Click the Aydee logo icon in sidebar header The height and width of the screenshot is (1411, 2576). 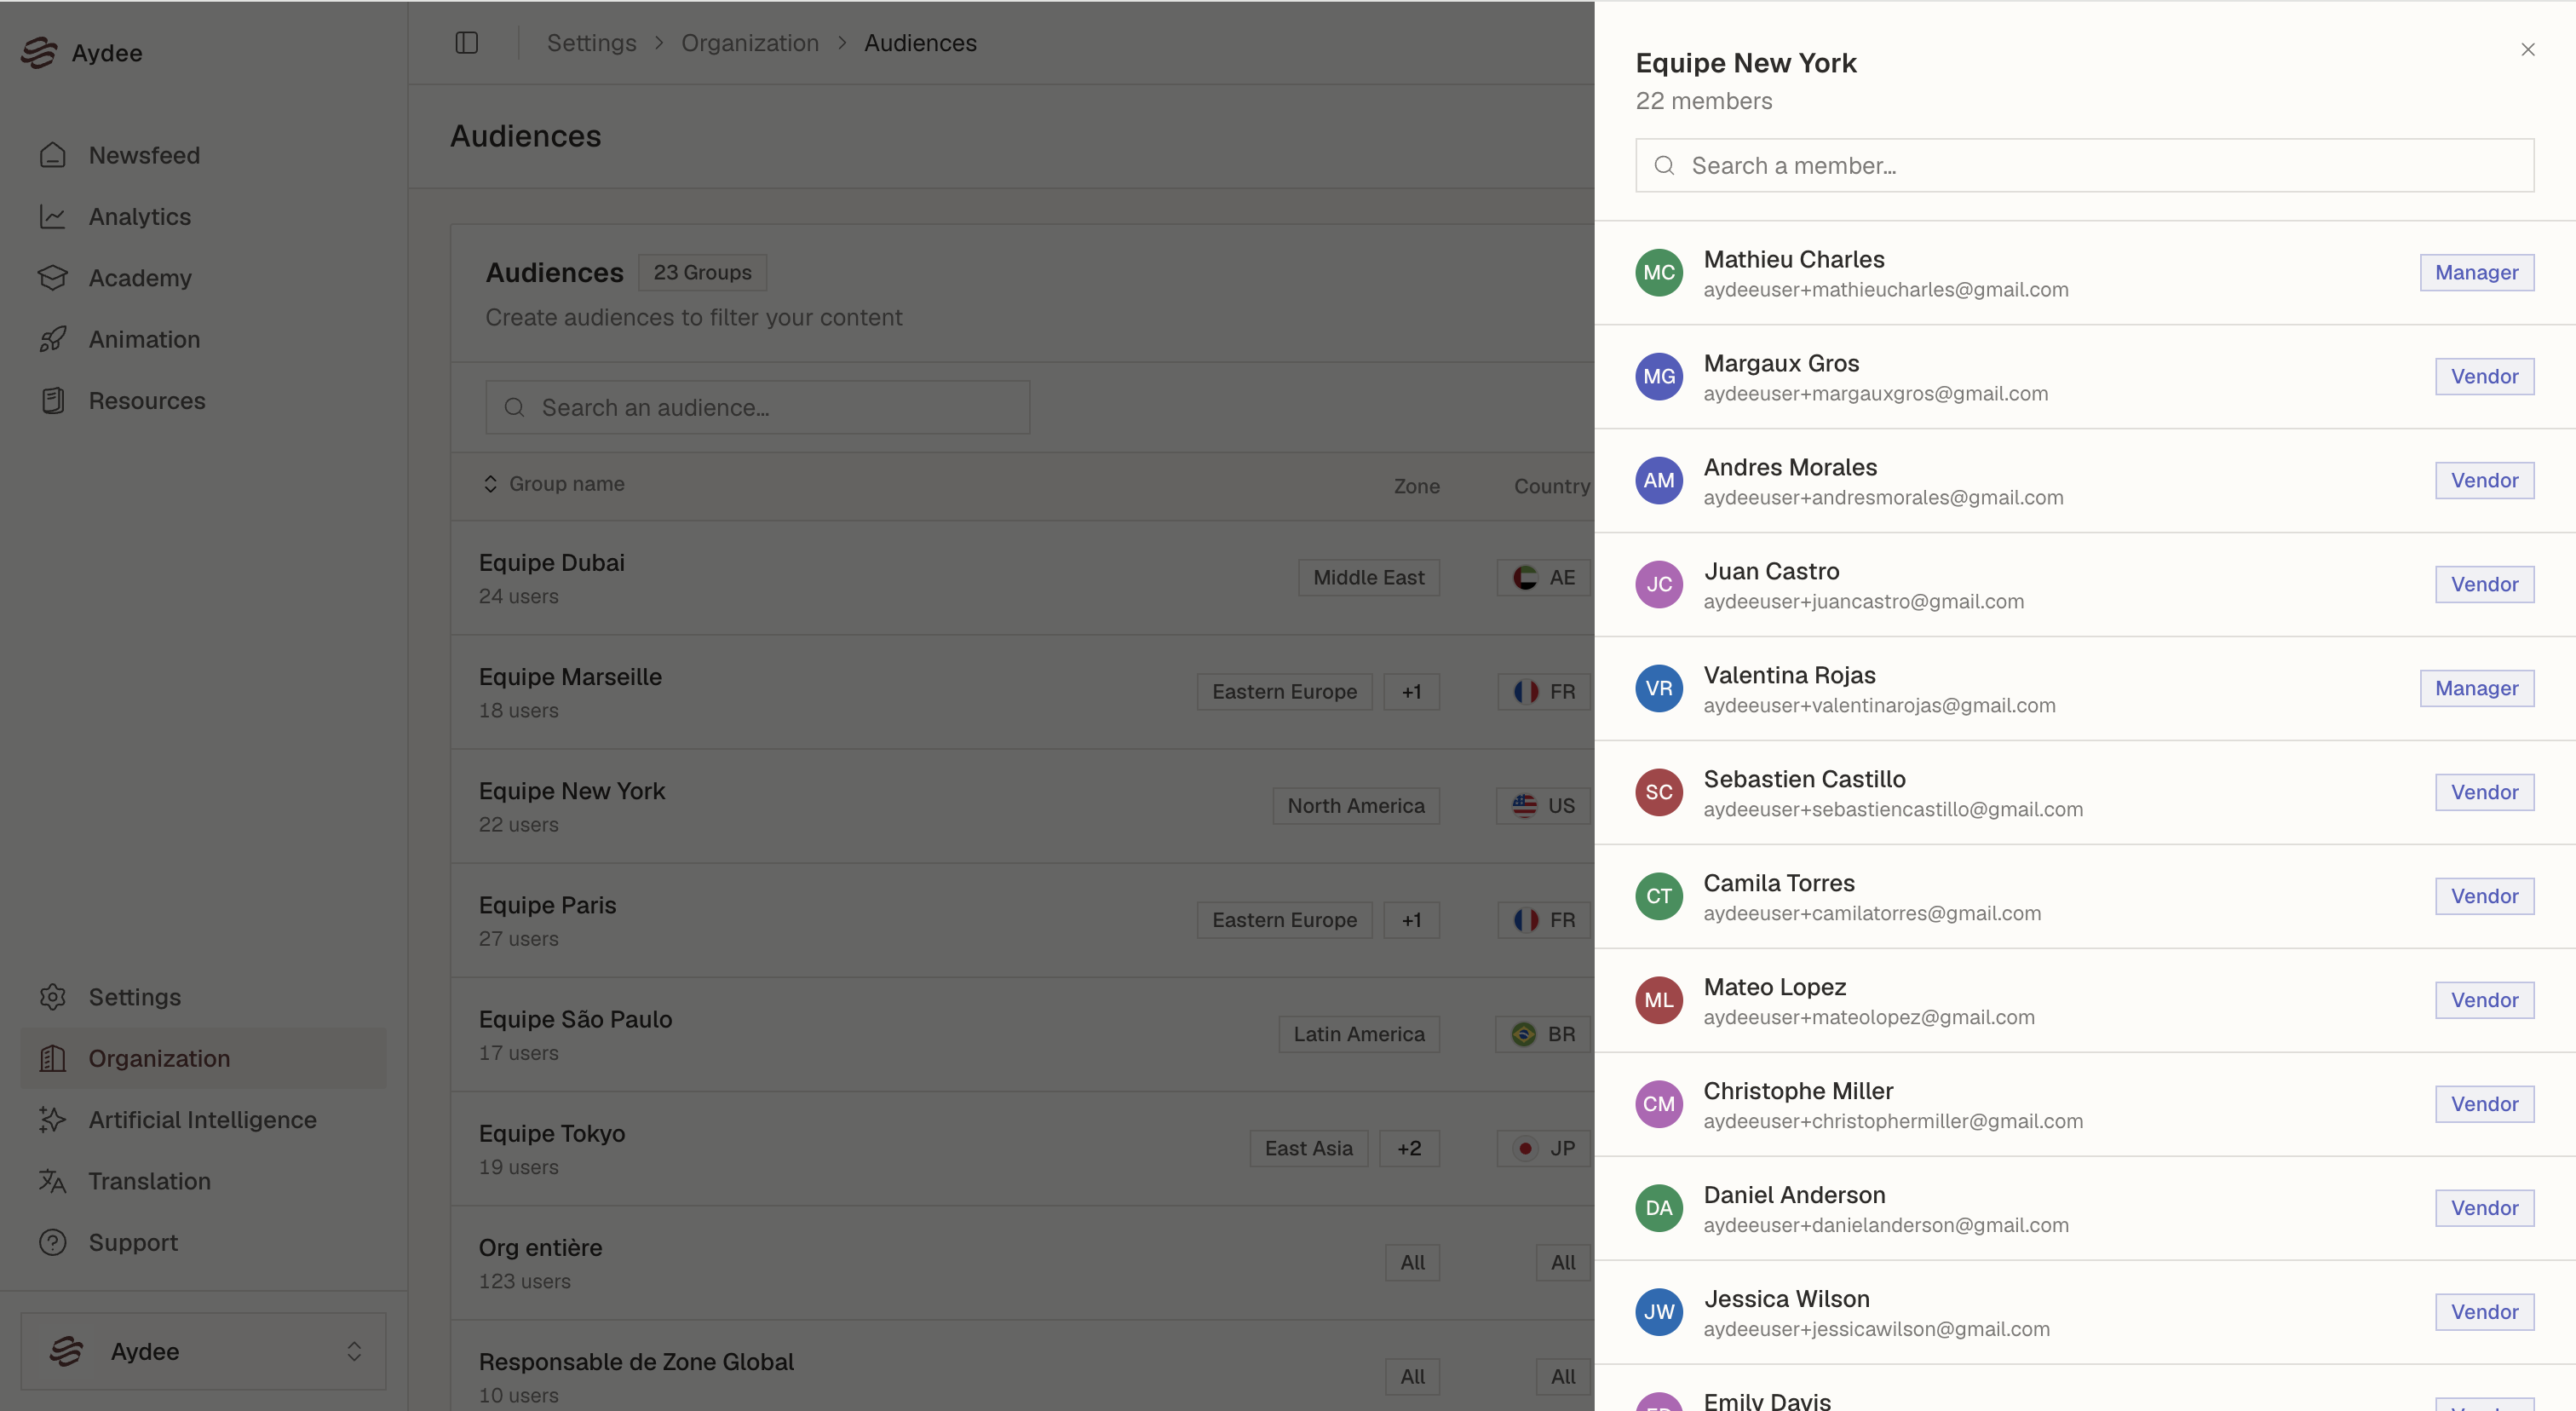pos(39,52)
